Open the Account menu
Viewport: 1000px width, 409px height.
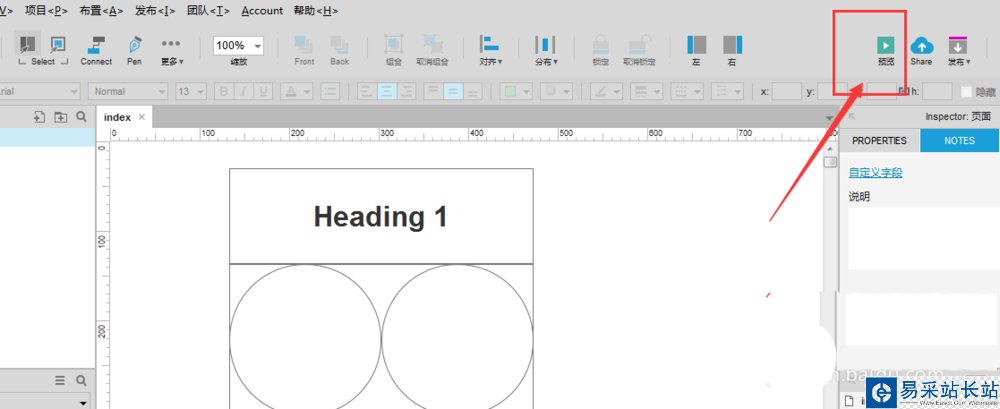262,11
